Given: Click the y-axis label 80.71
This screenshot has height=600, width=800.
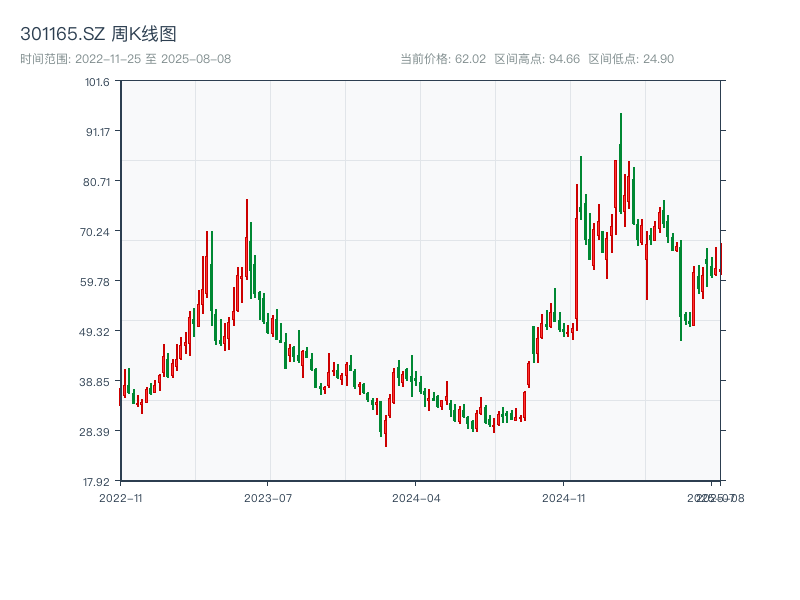Looking at the screenshot, I should (97, 182).
